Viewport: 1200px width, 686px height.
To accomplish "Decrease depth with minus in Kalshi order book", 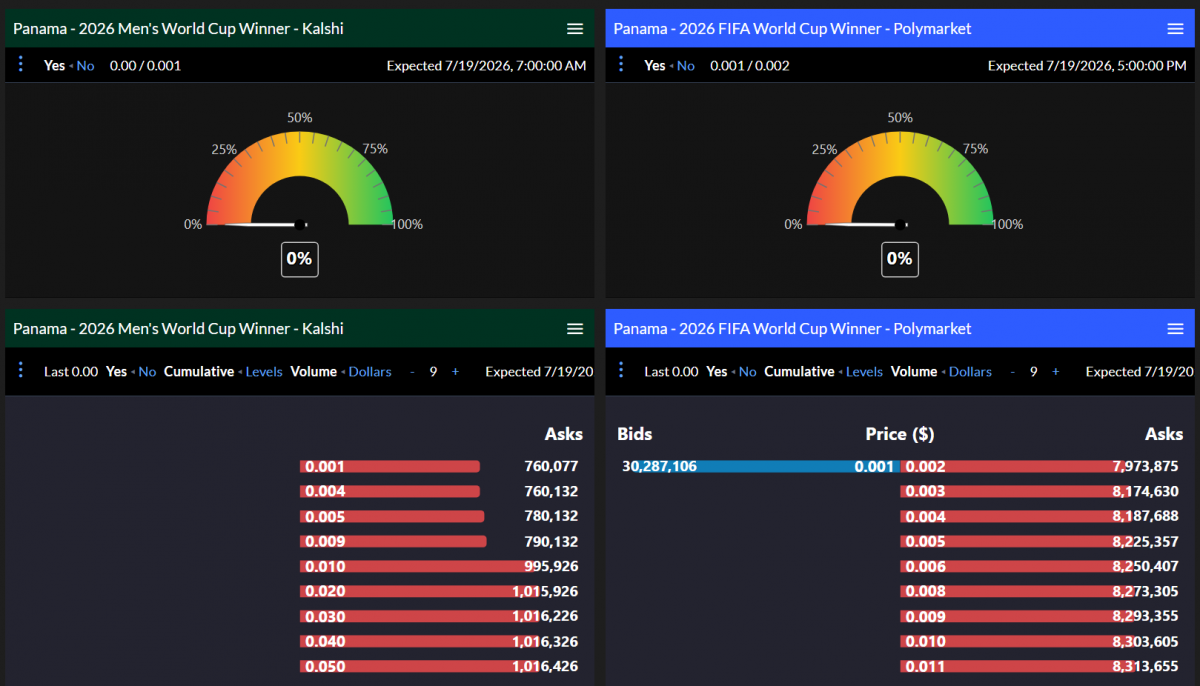I will (412, 372).
